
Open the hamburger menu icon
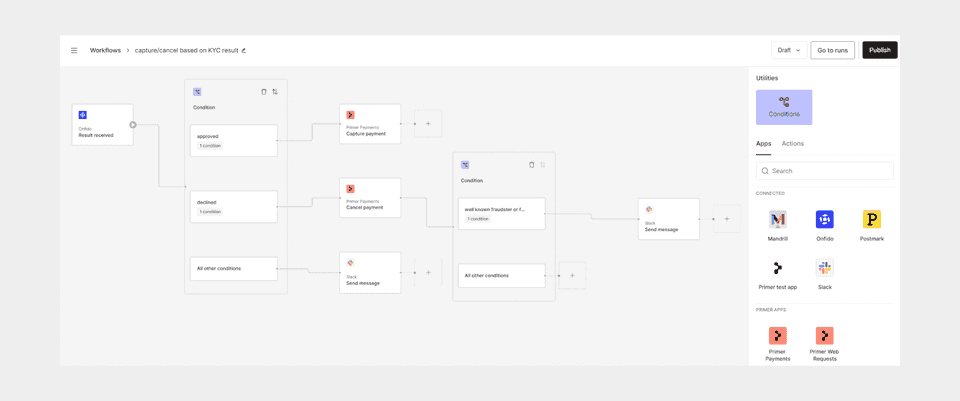74,50
